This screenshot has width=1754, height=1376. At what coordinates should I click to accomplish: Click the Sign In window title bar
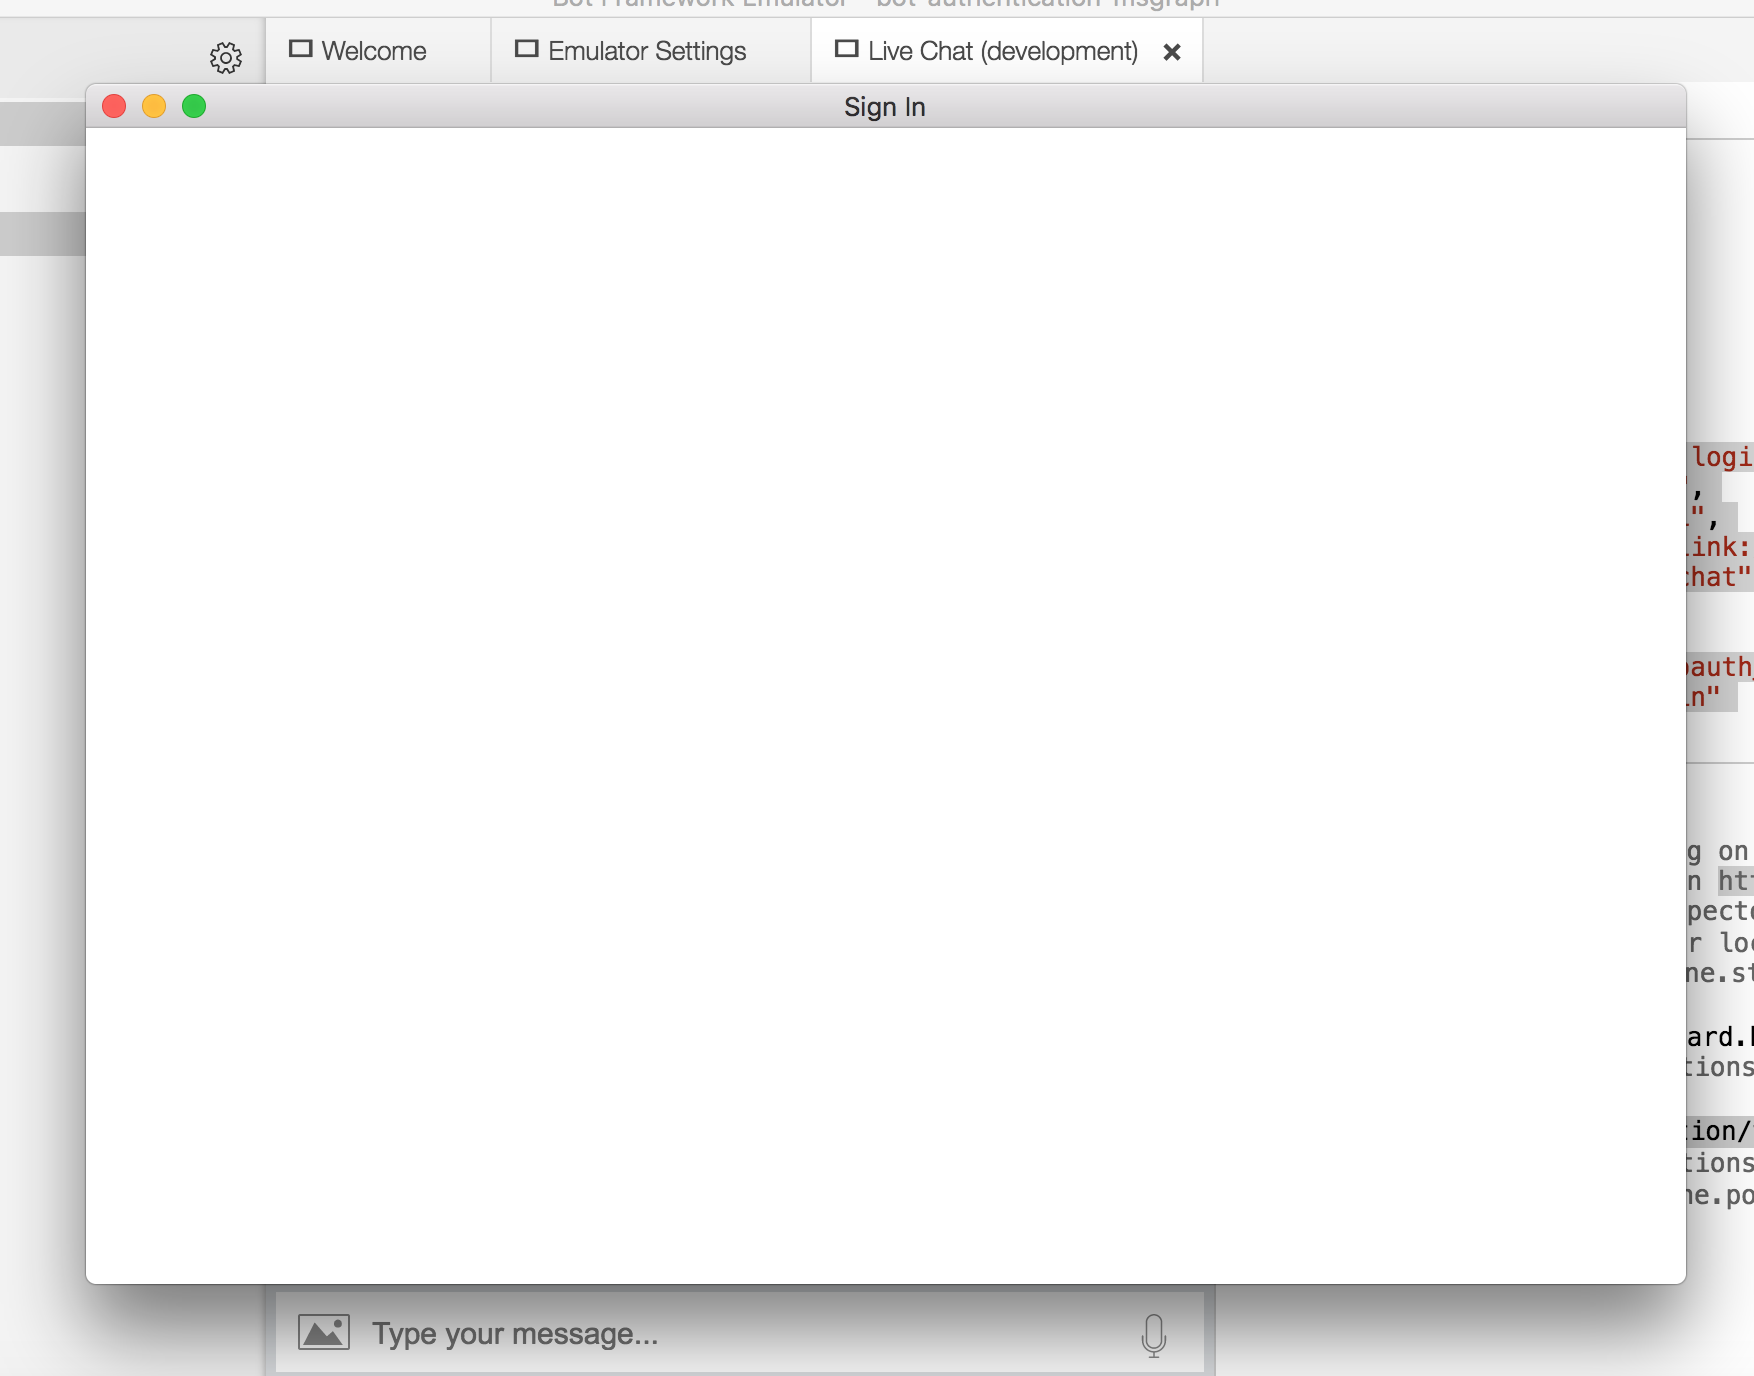point(884,105)
